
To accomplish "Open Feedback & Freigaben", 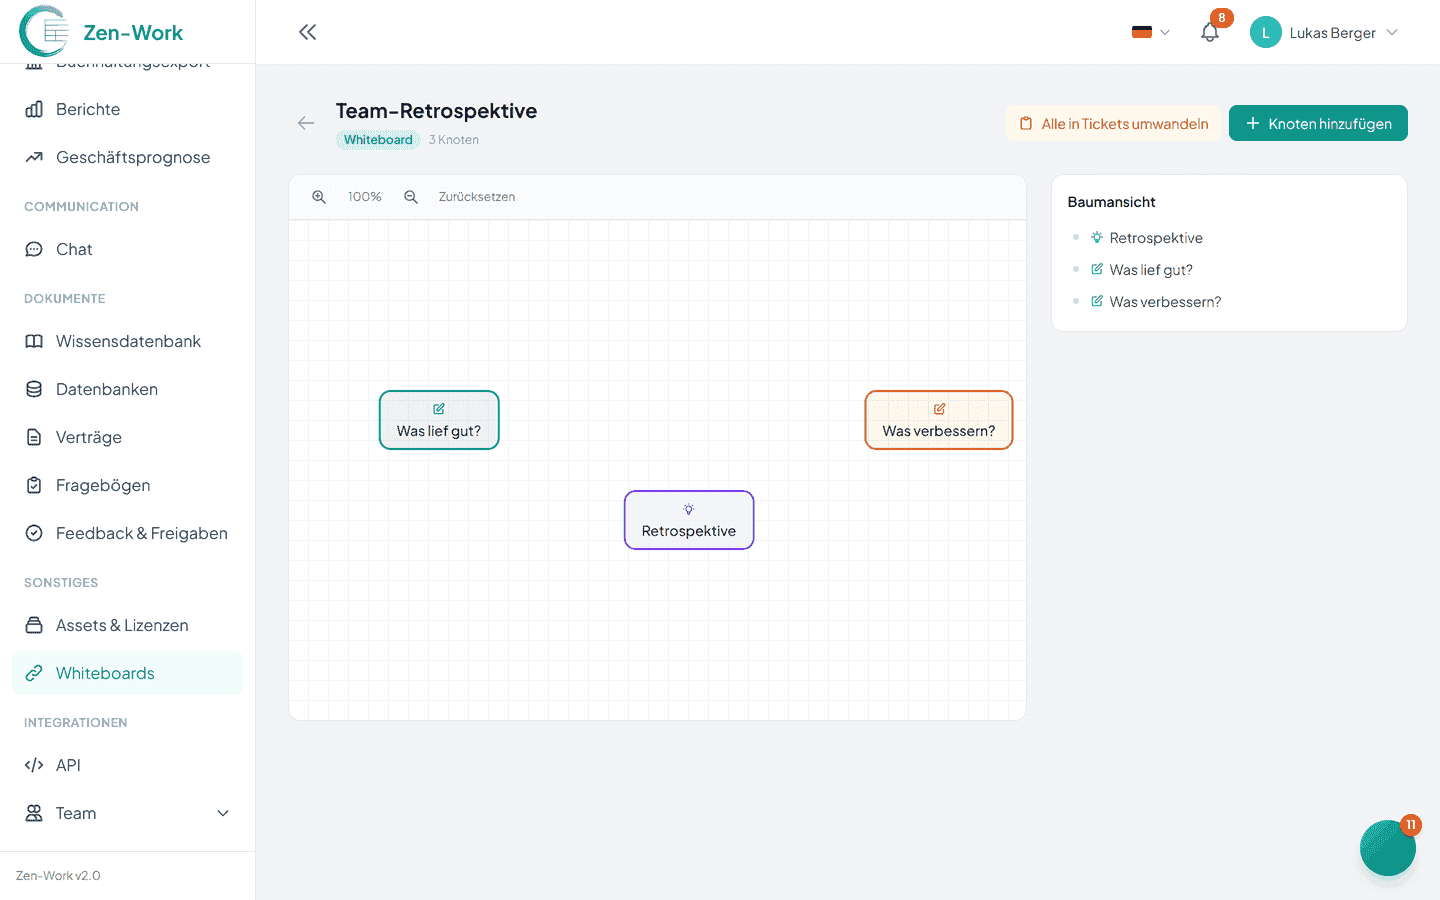I will pos(127,533).
